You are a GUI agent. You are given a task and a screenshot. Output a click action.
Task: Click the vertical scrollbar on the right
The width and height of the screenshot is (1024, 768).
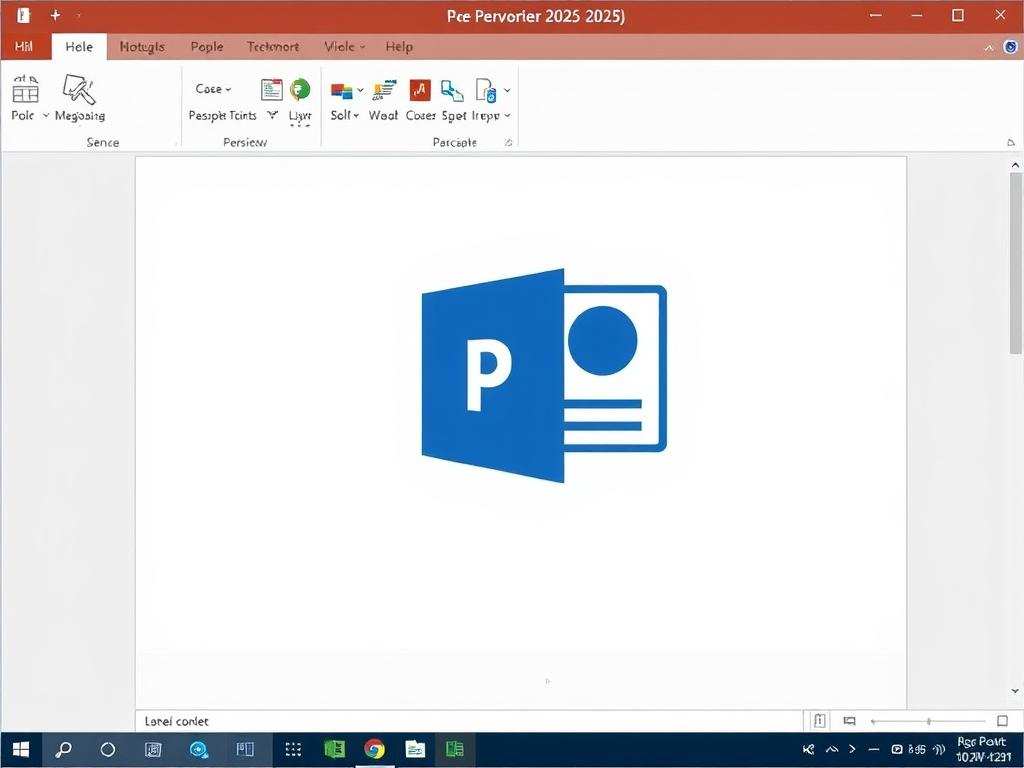(x=1016, y=265)
